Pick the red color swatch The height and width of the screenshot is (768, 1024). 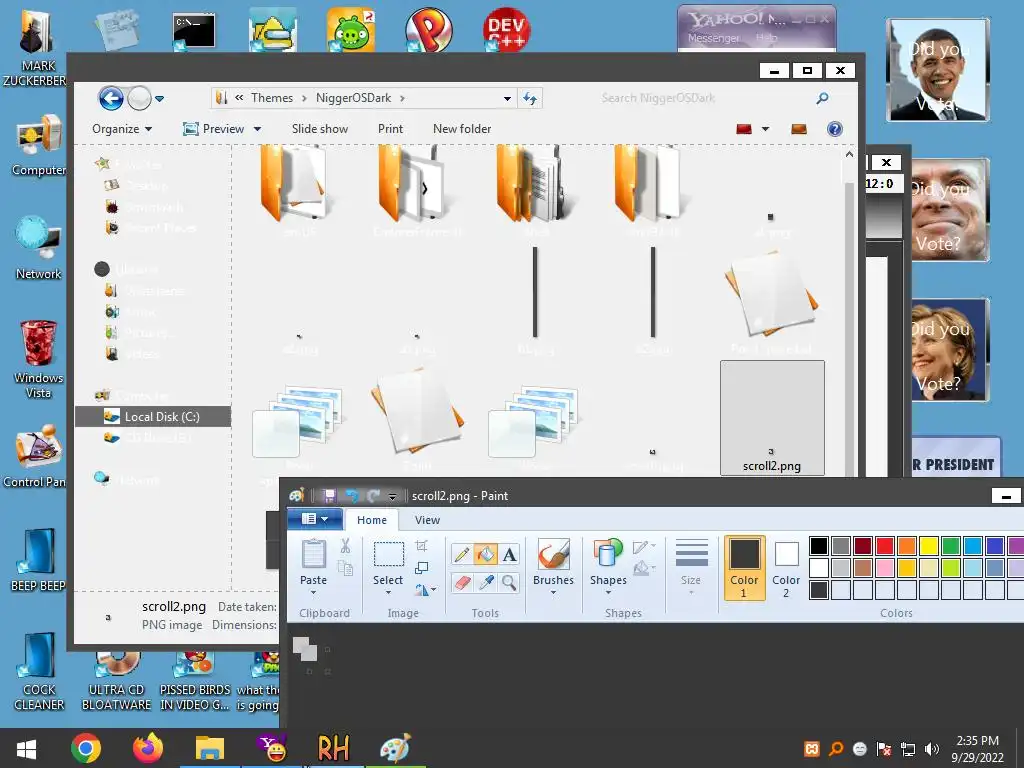[885, 545]
